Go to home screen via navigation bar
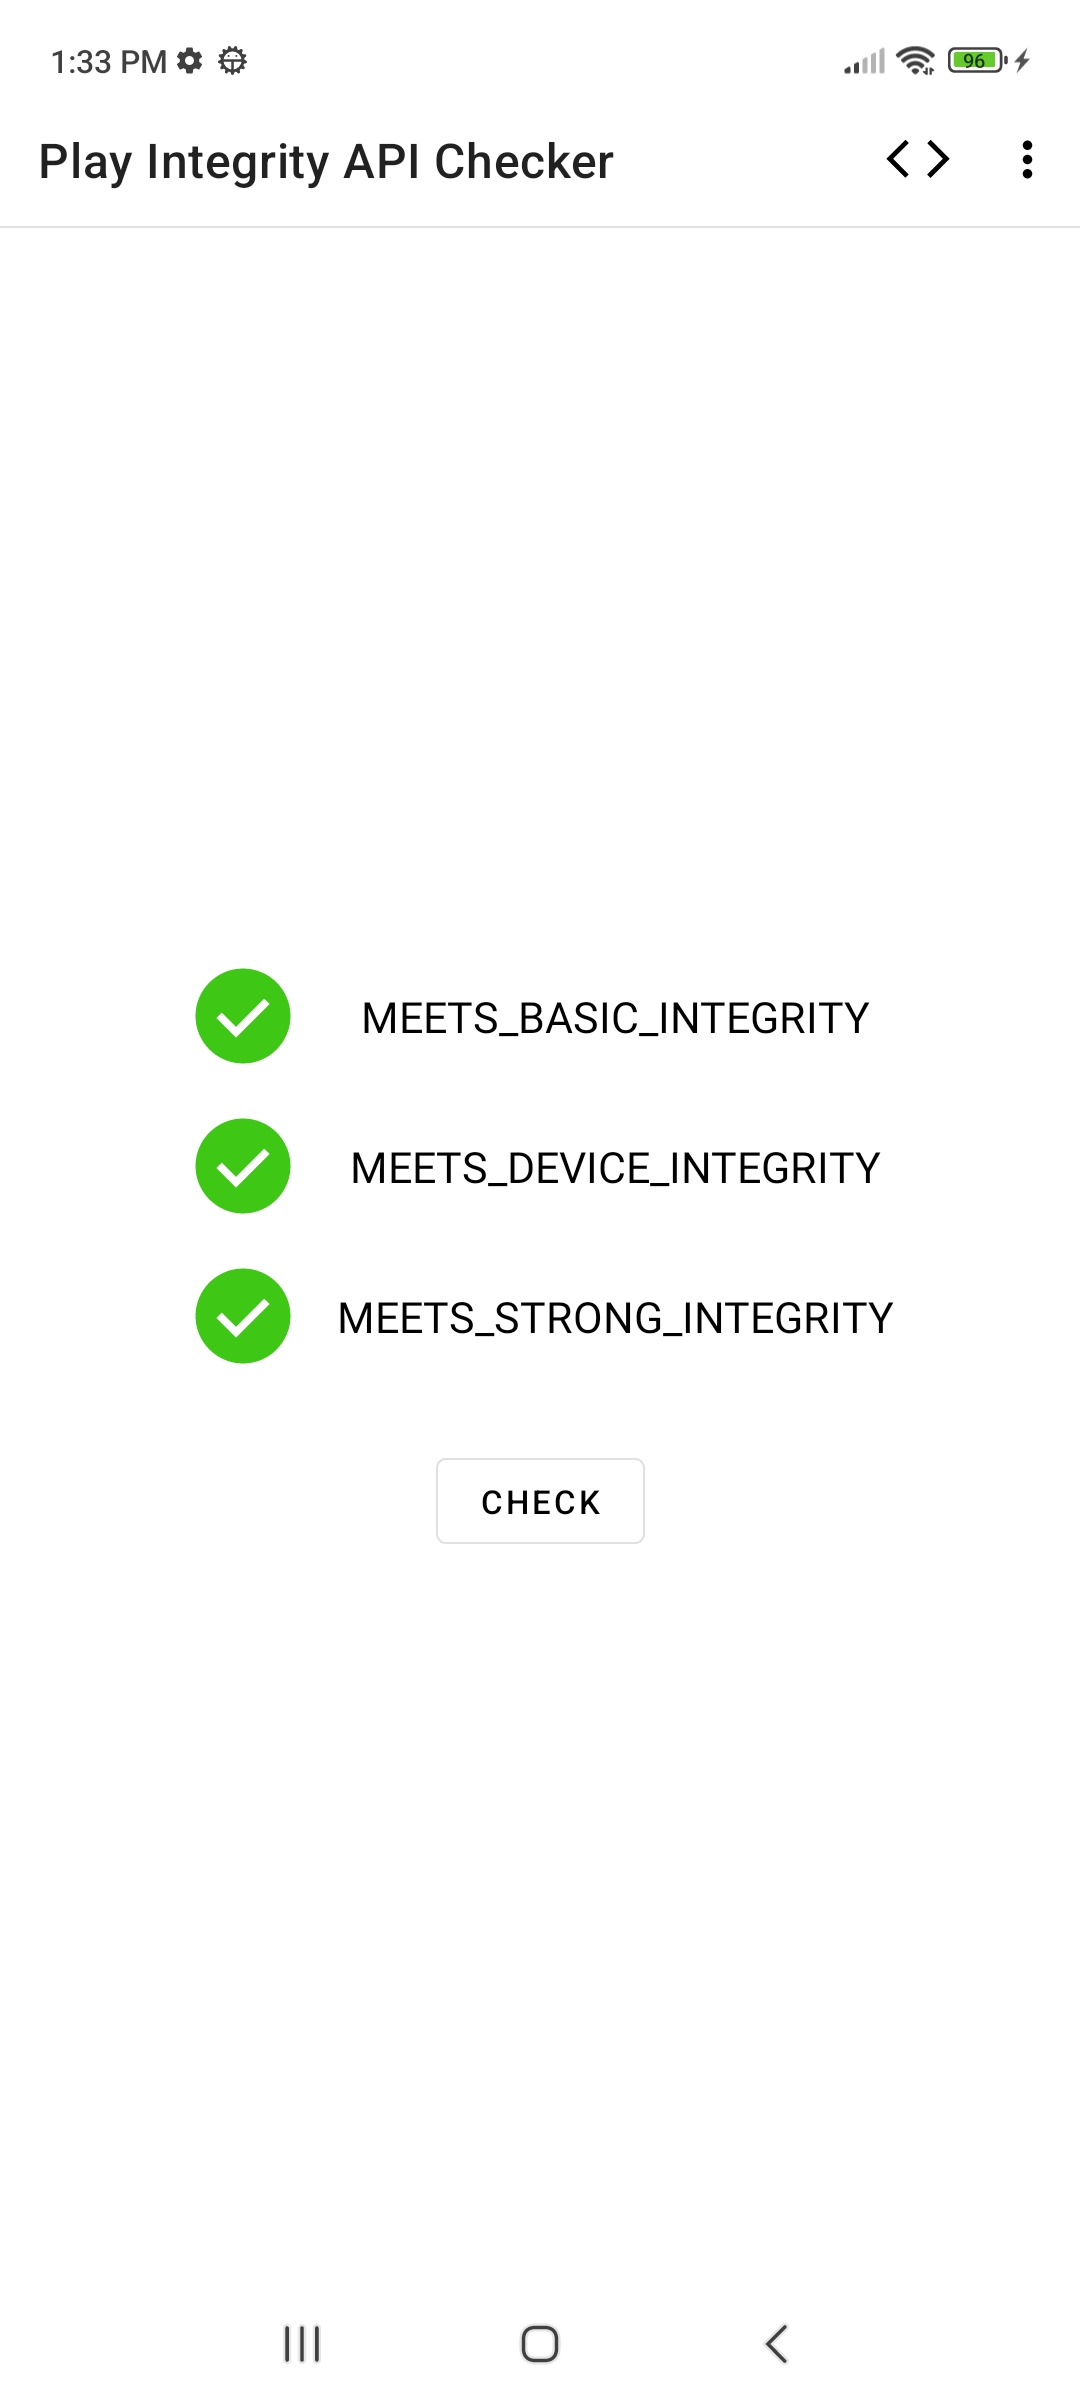Image resolution: width=1080 pixels, height=2400 pixels. coord(540,2343)
